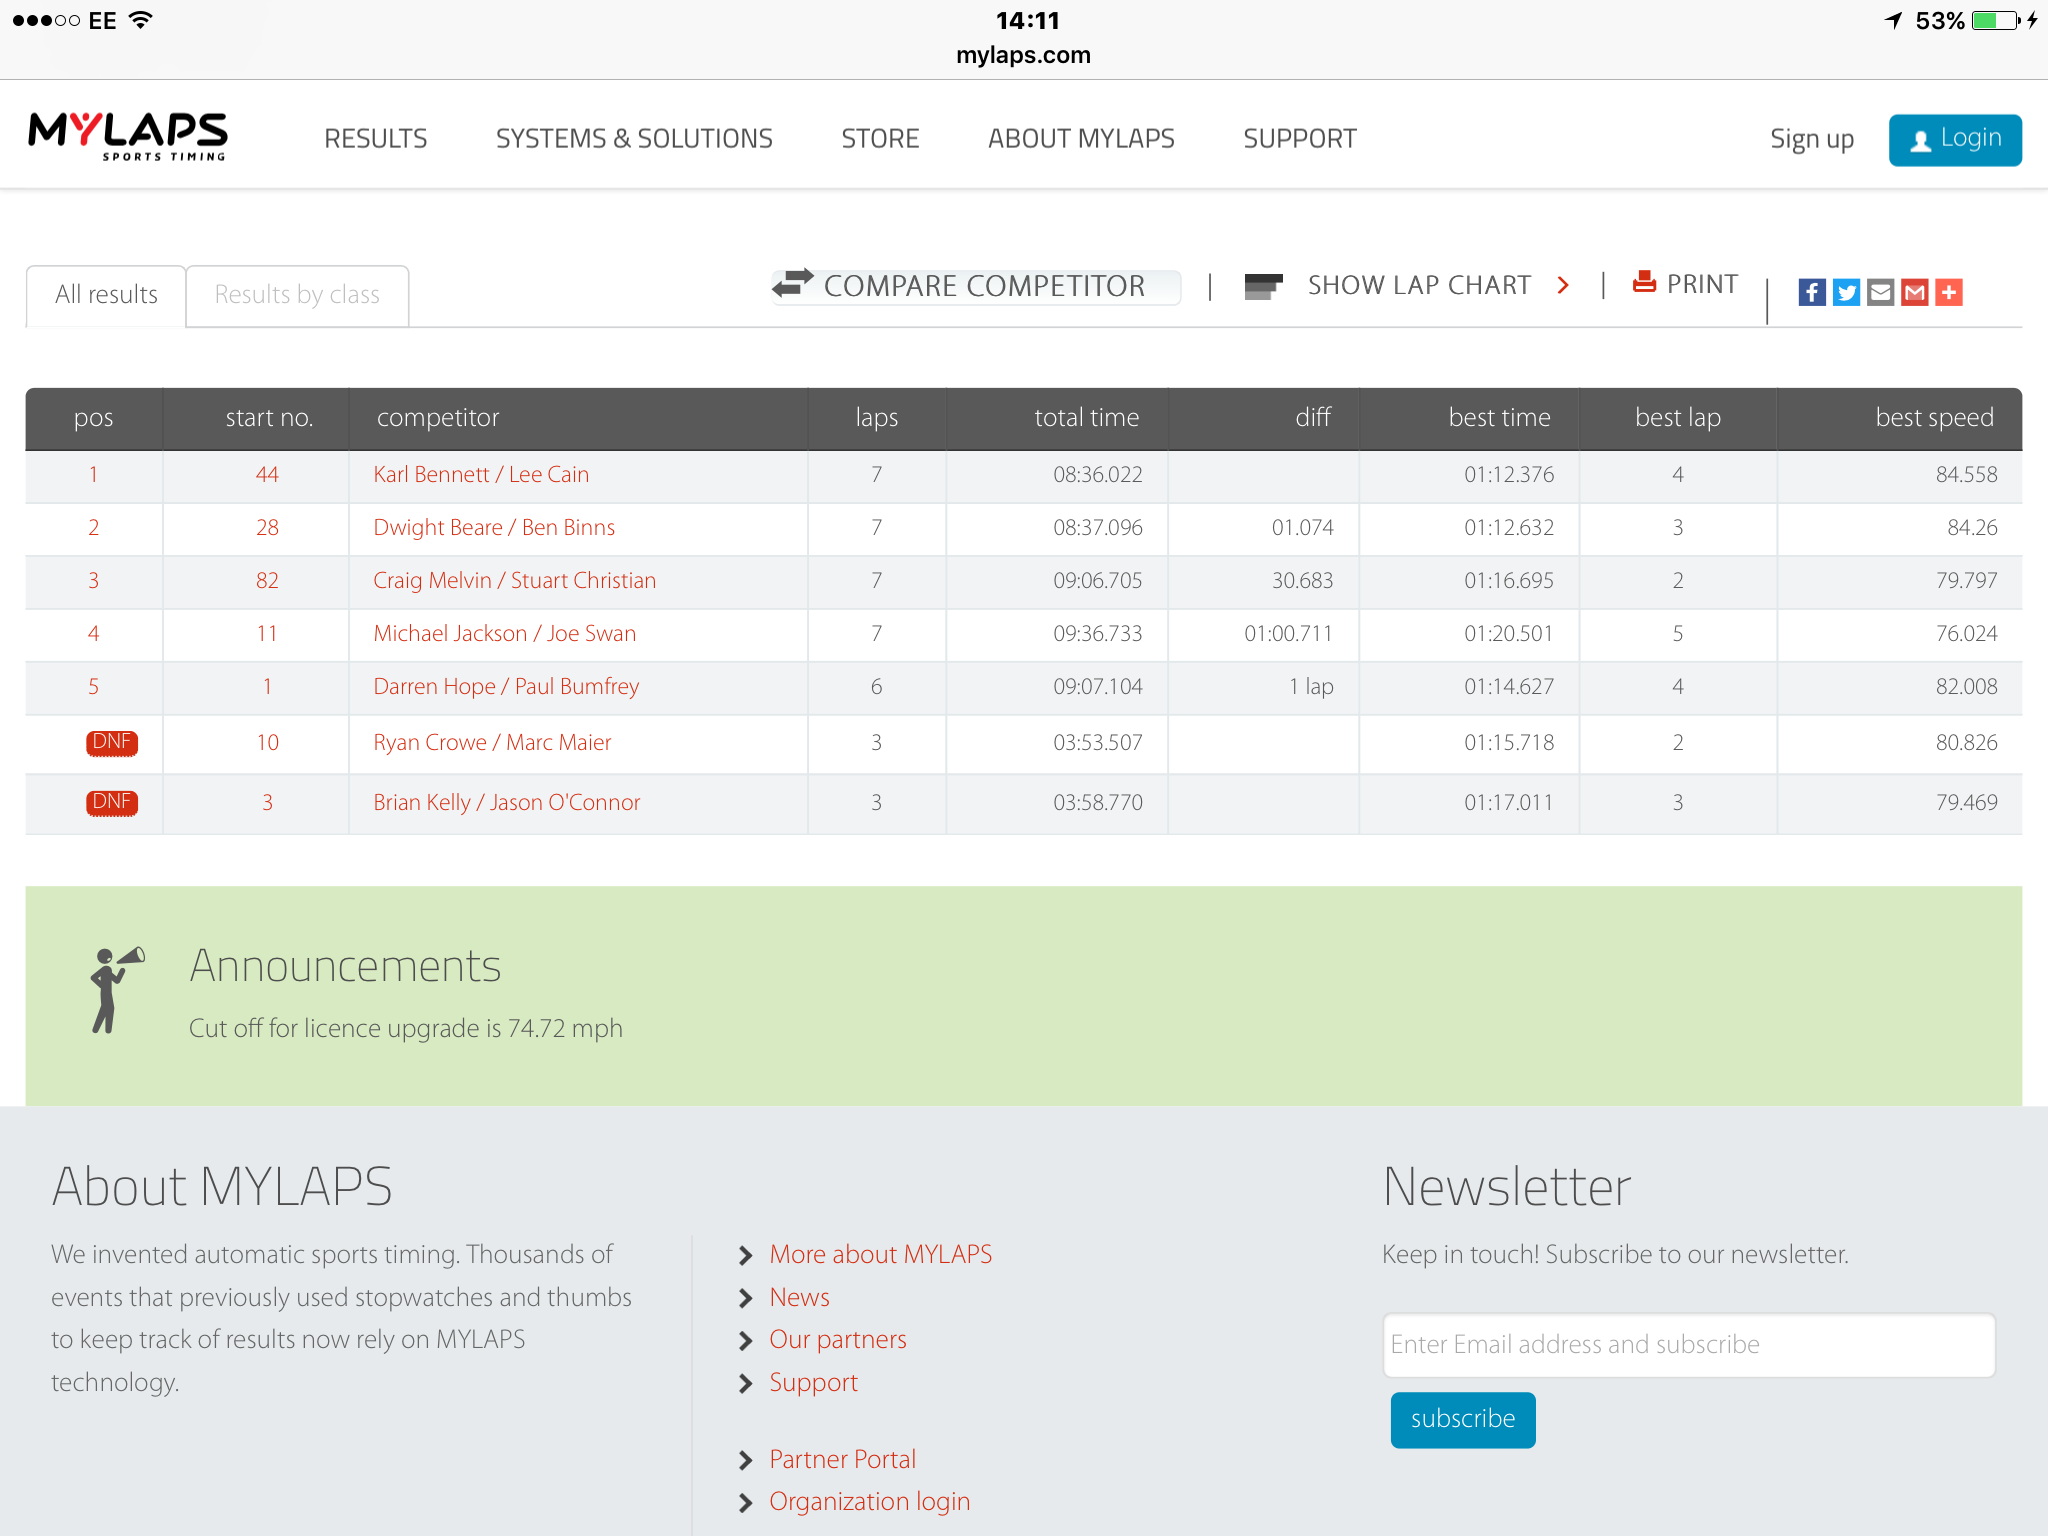Viewport: 2048px width, 1536px height.
Task: Click the DNF badge for Ryan Crowe
Action: (112, 743)
